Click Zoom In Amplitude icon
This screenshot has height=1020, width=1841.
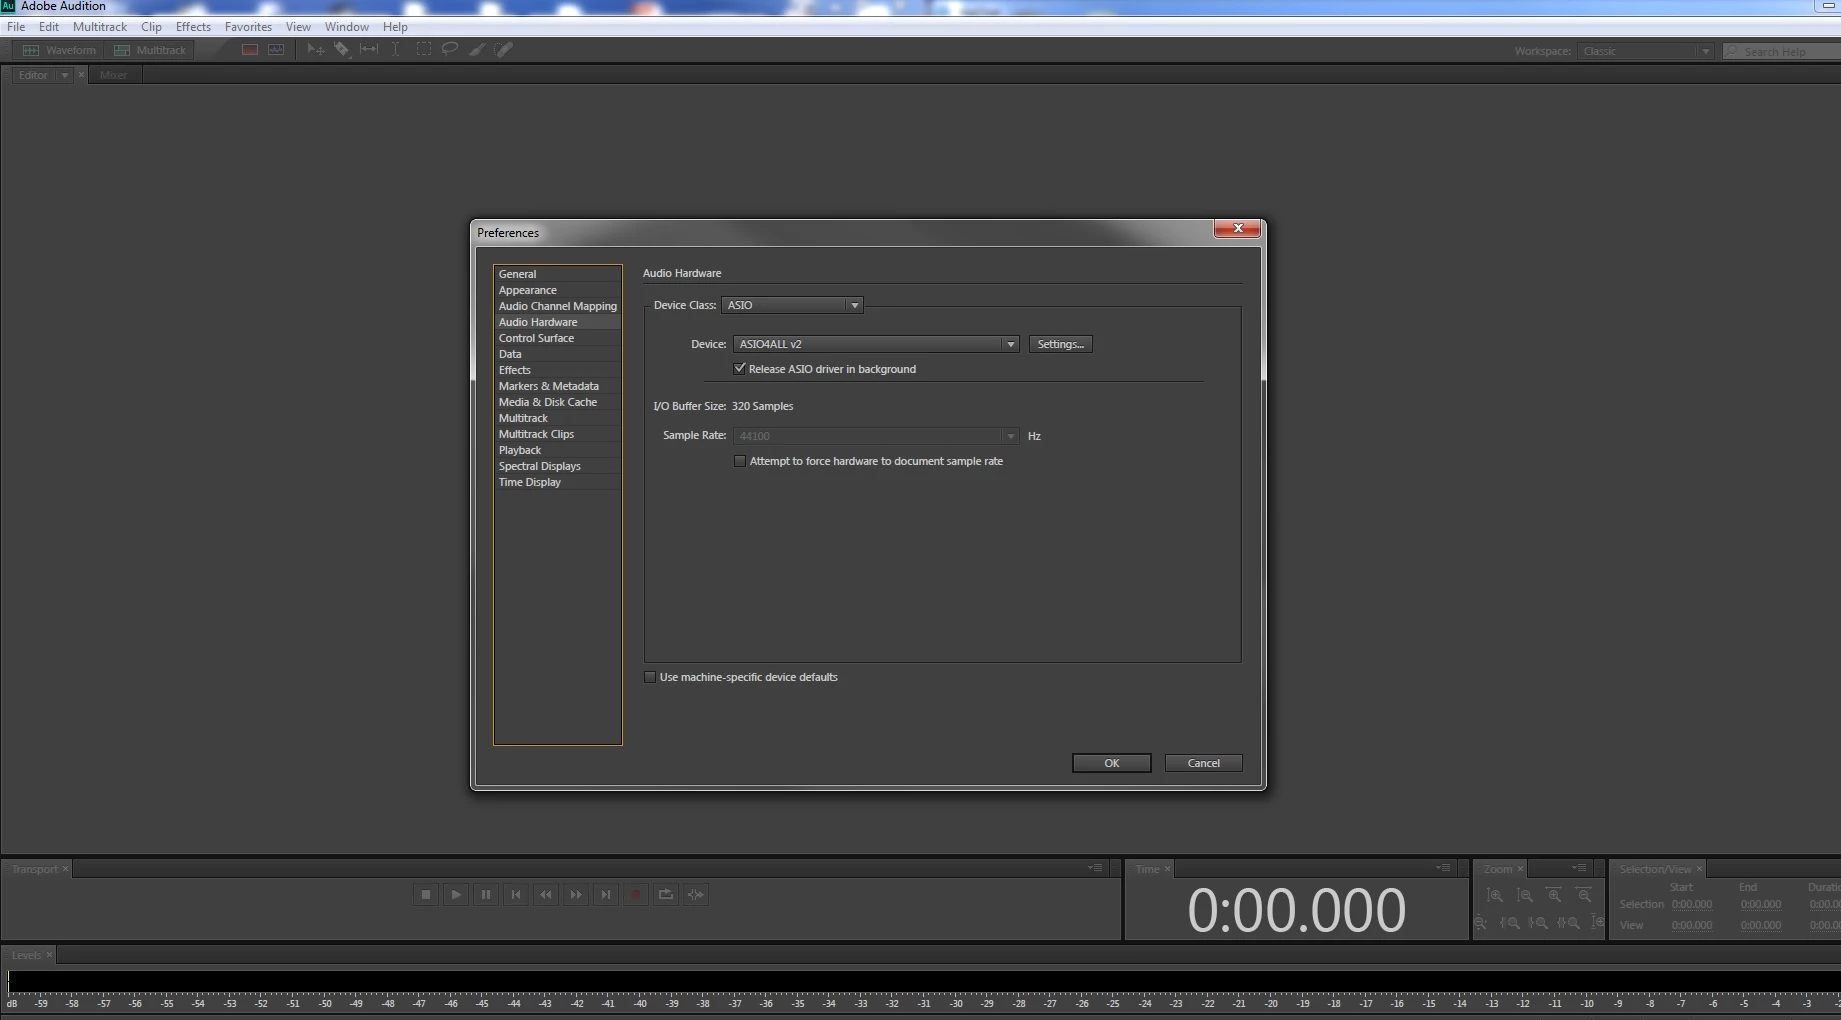click(x=1496, y=895)
